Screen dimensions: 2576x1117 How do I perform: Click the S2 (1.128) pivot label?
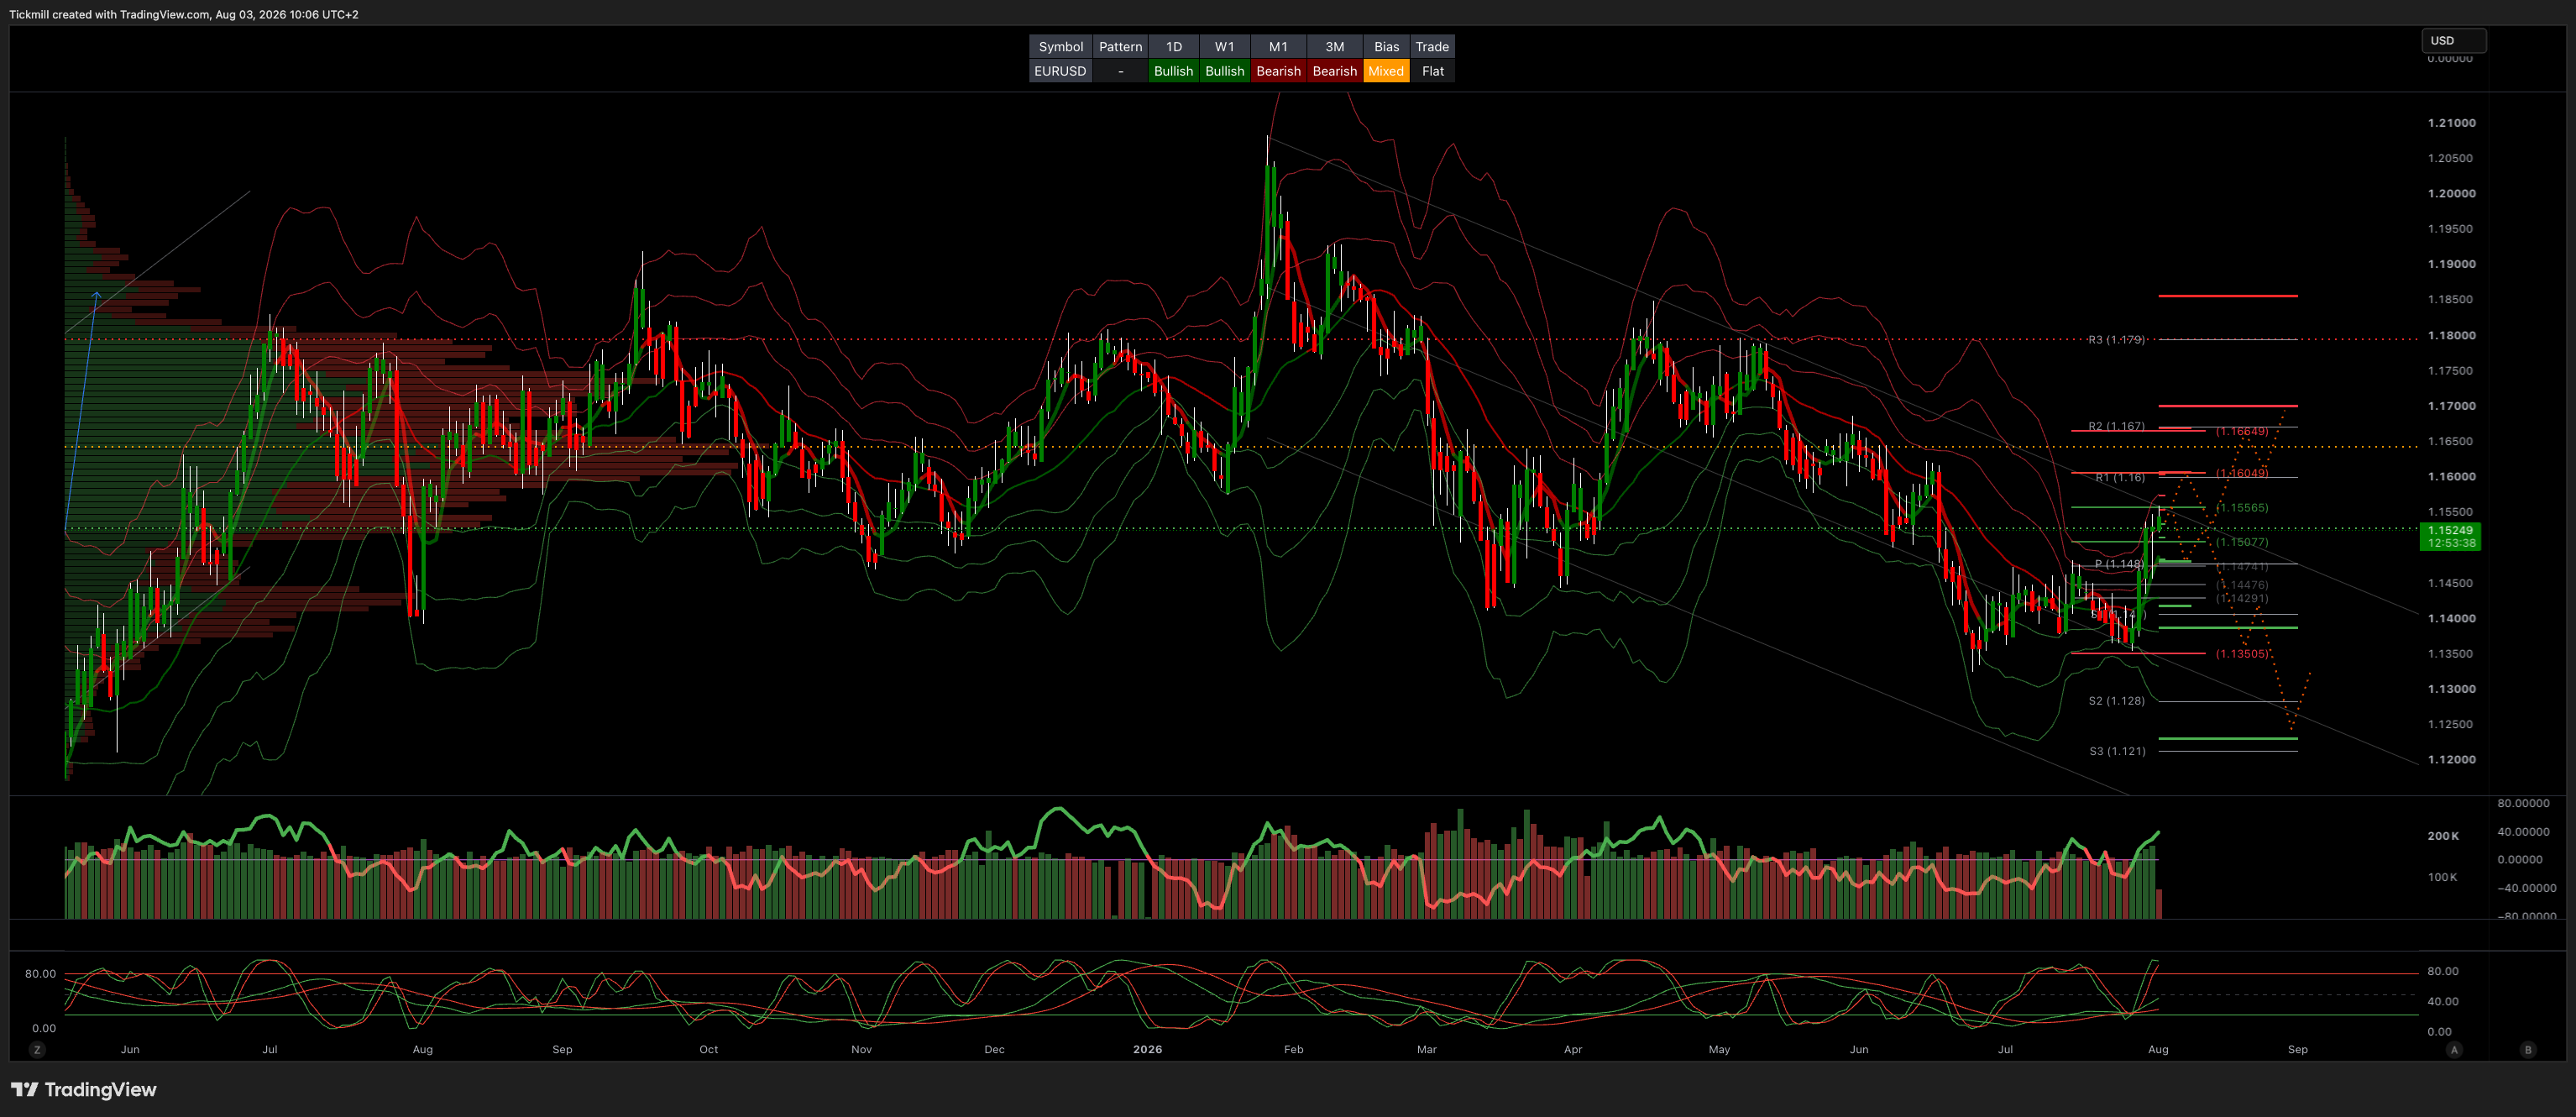[x=2117, y=701]
